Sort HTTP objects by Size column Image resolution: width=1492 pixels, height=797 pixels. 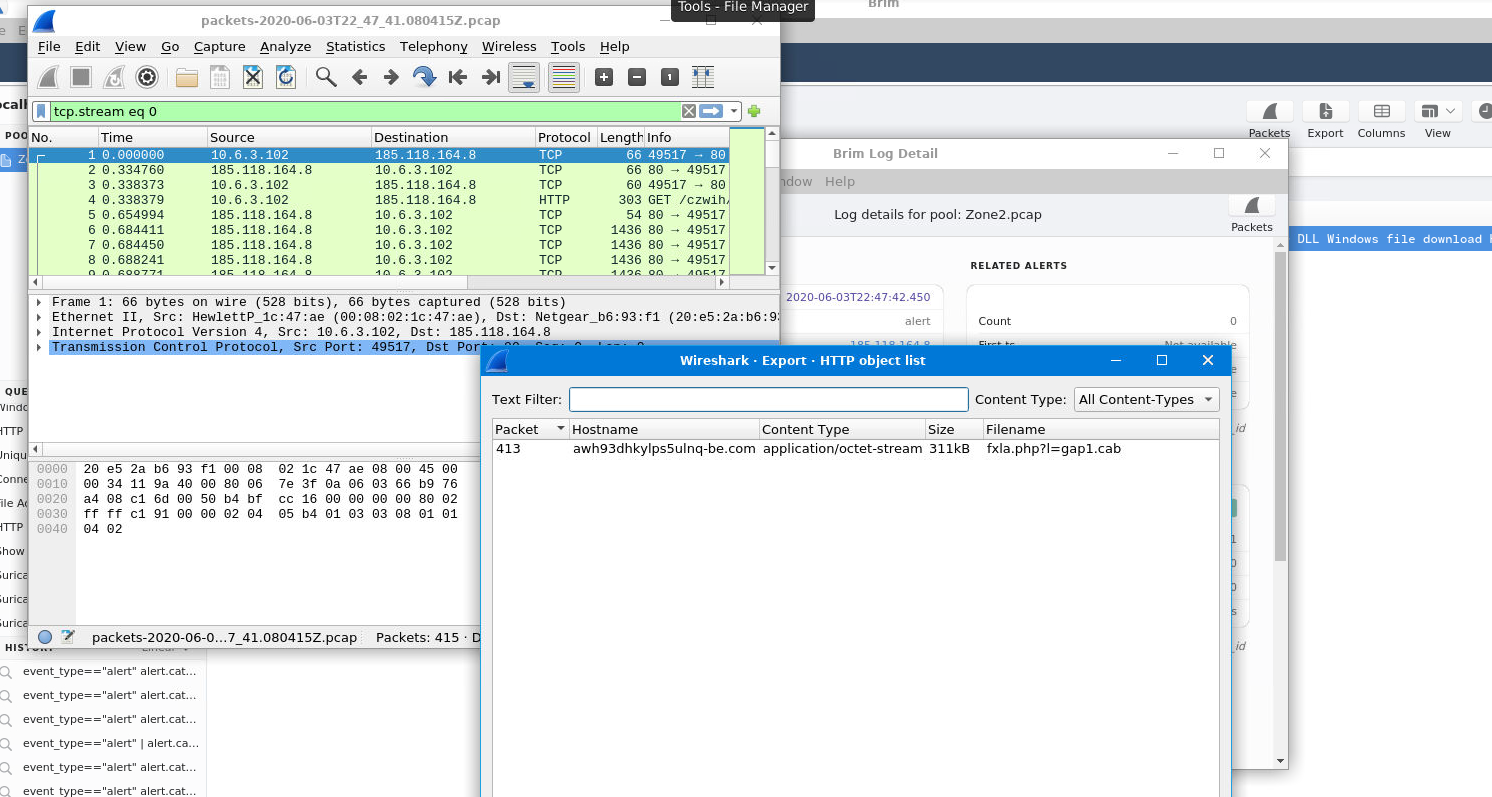pyautogui.click(x=954, y=429)
